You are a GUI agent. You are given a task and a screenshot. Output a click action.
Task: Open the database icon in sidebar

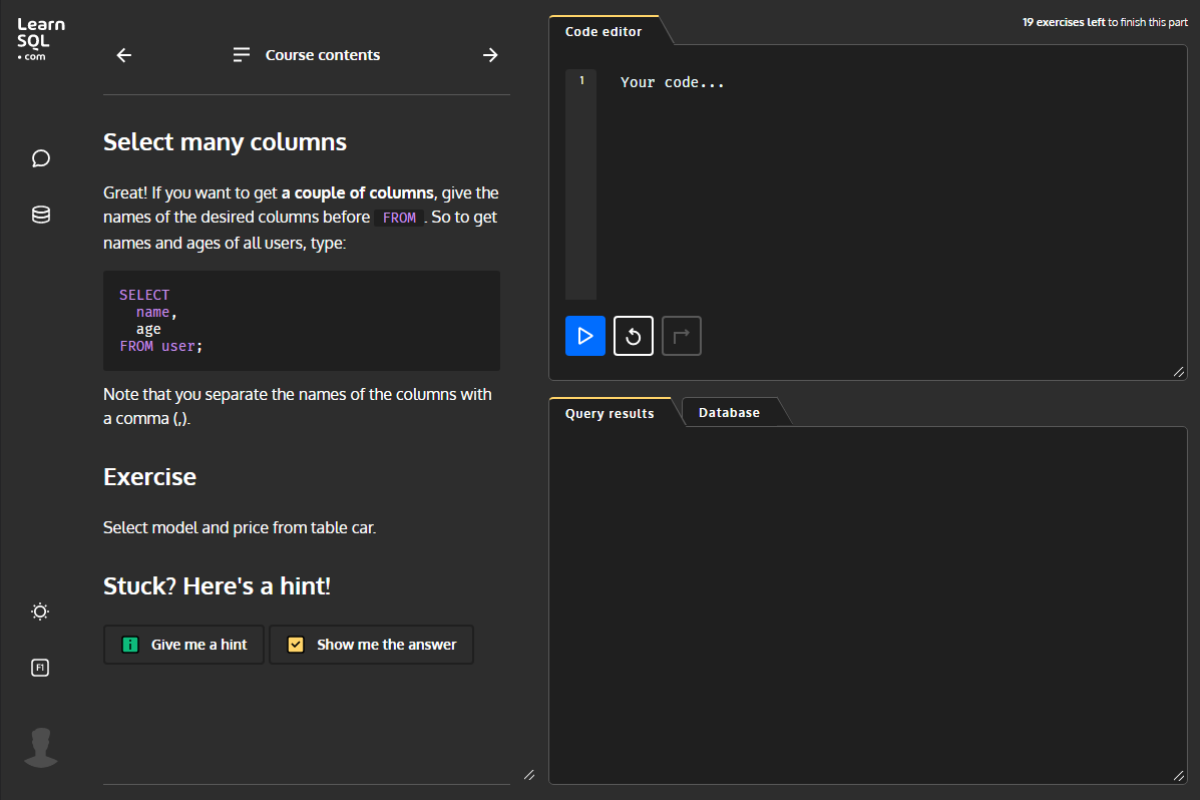tap(41, 215)
